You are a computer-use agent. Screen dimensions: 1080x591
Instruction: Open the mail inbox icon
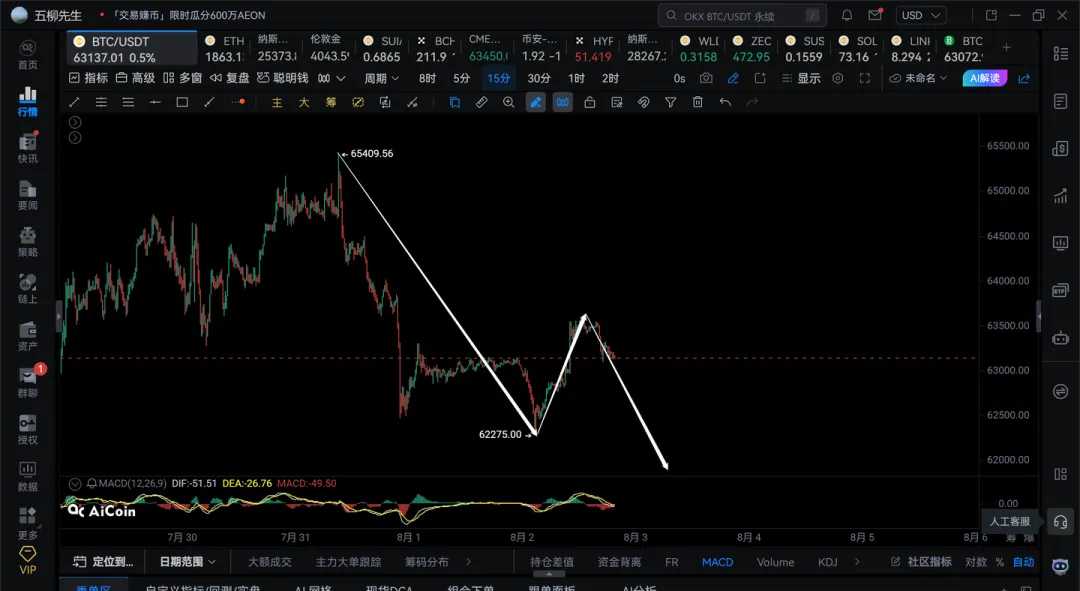[x=875, y=15]
